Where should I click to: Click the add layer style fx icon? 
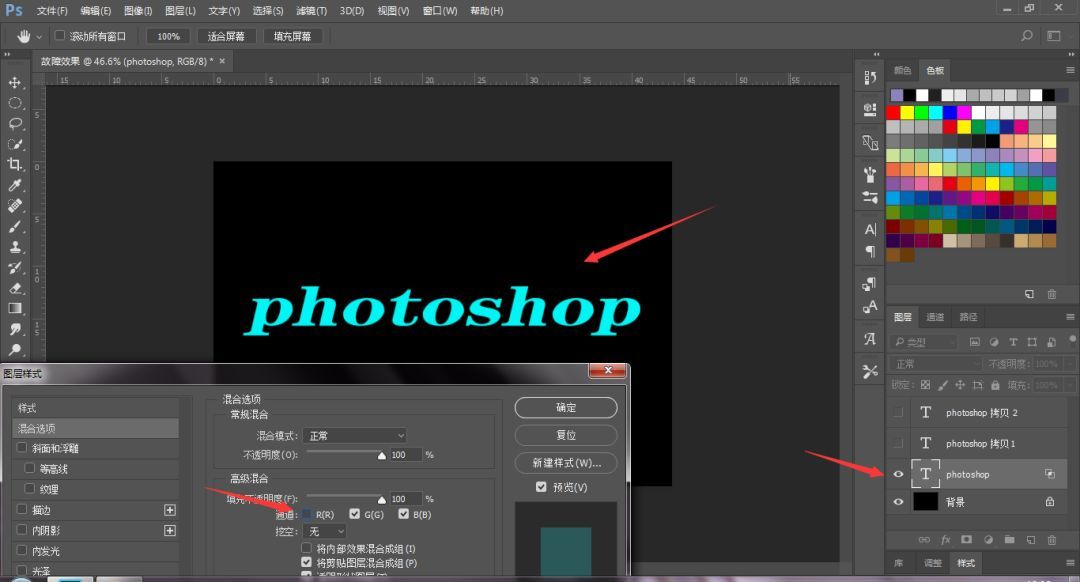[946, 540]
